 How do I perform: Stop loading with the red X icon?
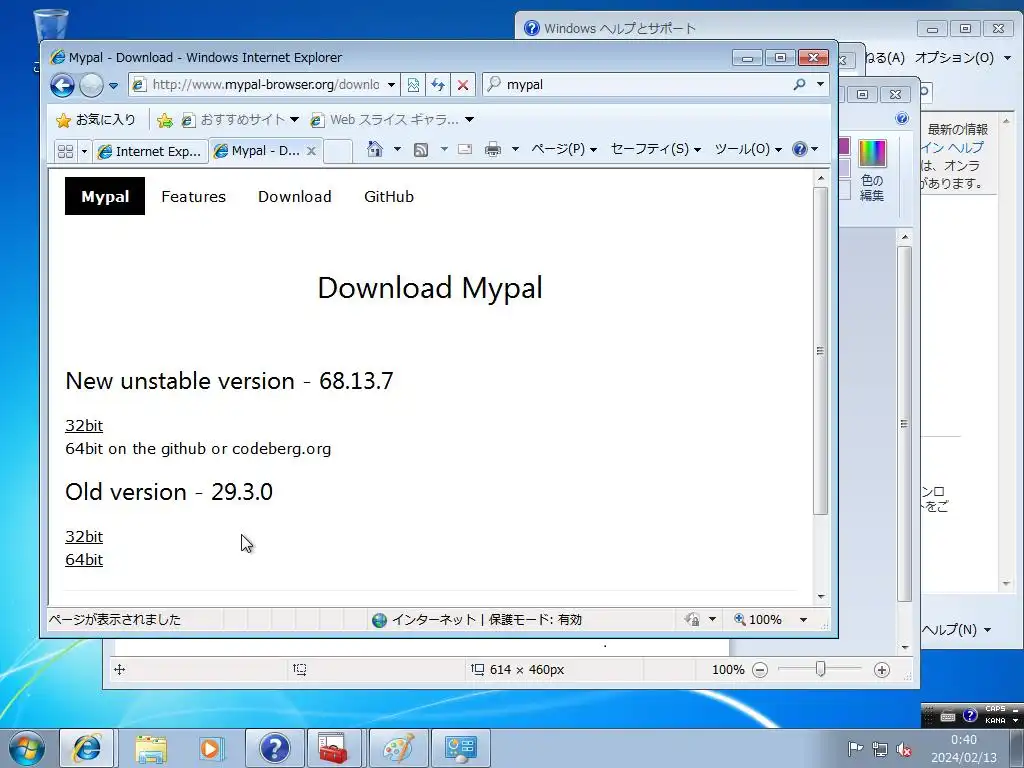click(462, 85)
